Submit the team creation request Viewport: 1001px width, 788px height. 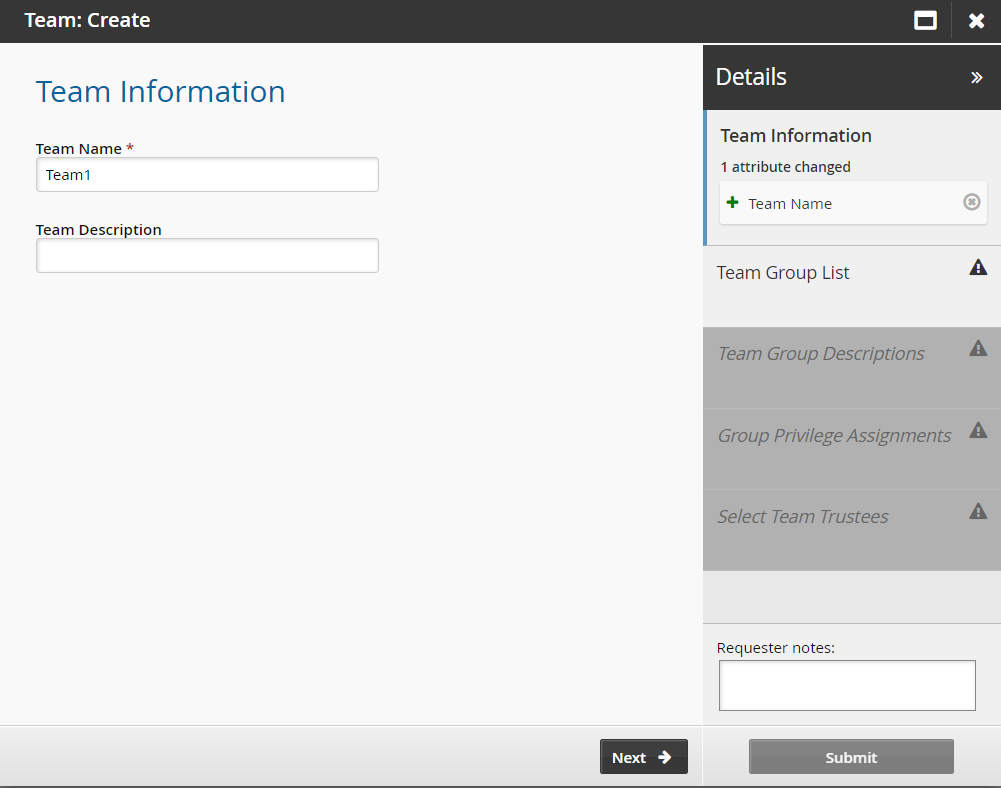[x=851, y=757]
